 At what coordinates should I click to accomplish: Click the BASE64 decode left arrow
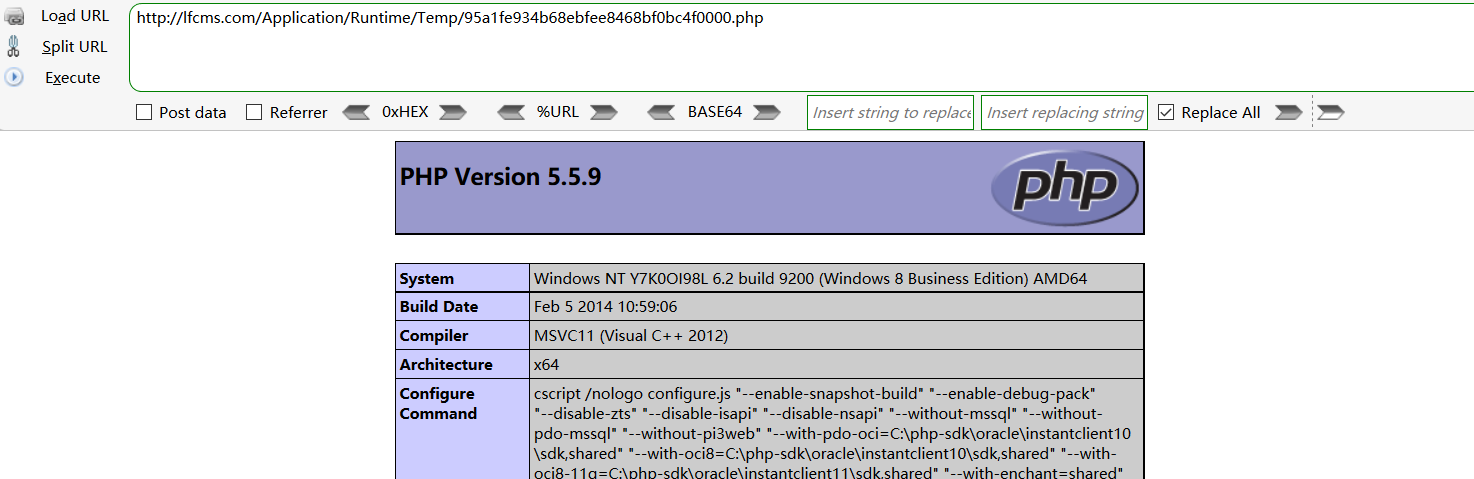[661, 112]
